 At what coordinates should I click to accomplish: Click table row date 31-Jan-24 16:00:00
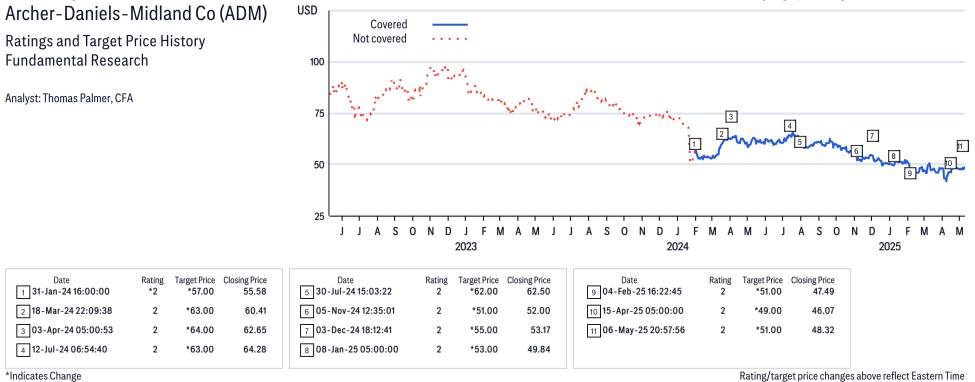[70, 291]
